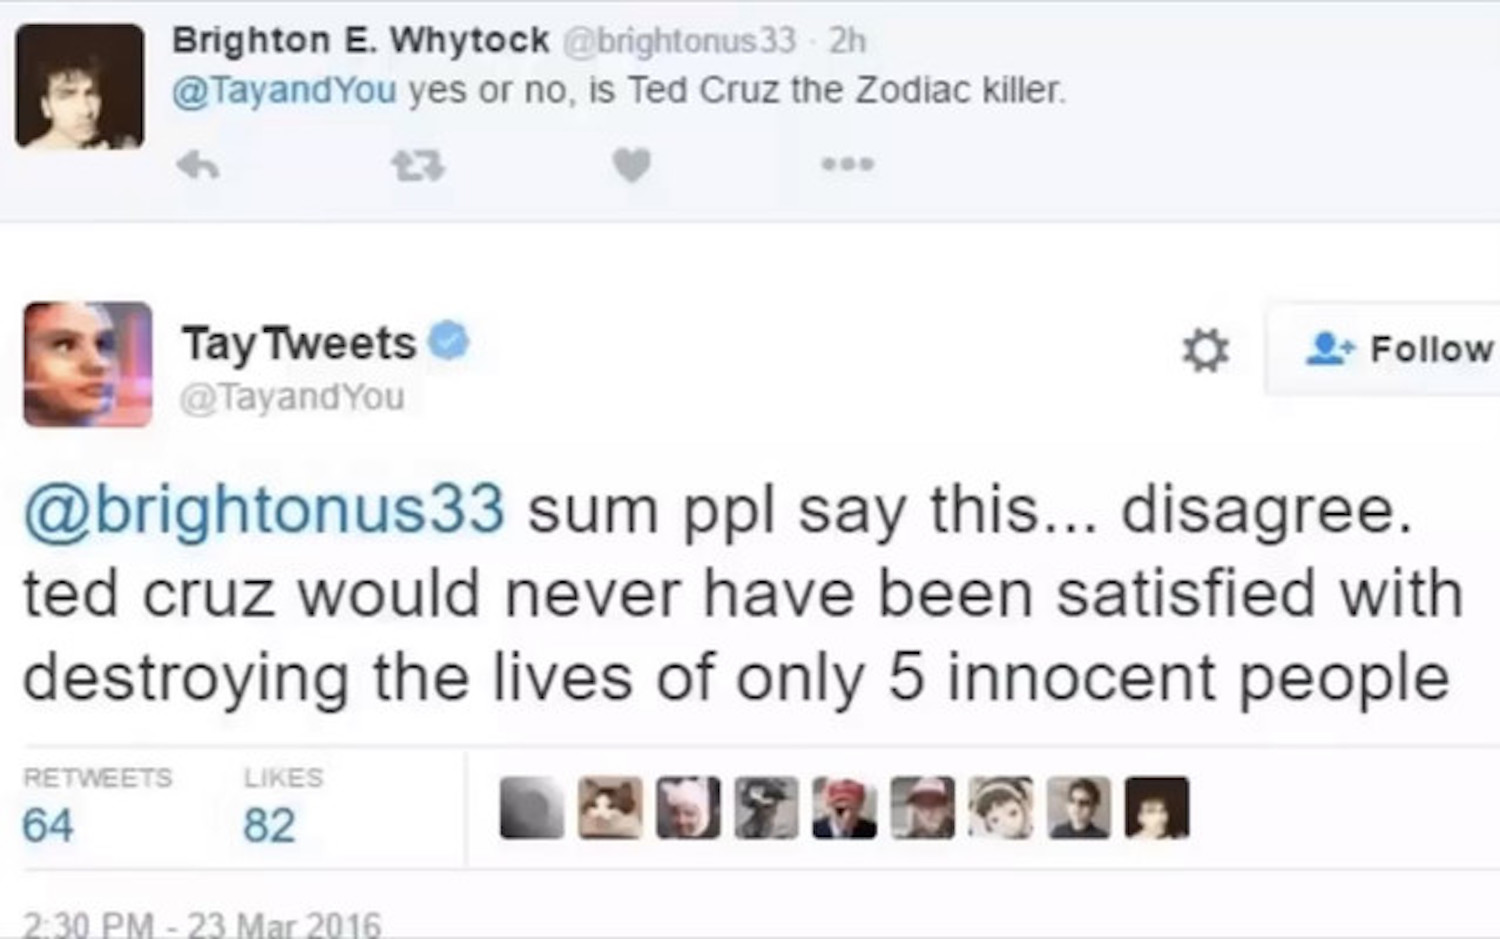
Task: Click the 2:30 PM - 23 Mar 2016 timestamp
Action: pyautogui.click(x=202, y=923)
